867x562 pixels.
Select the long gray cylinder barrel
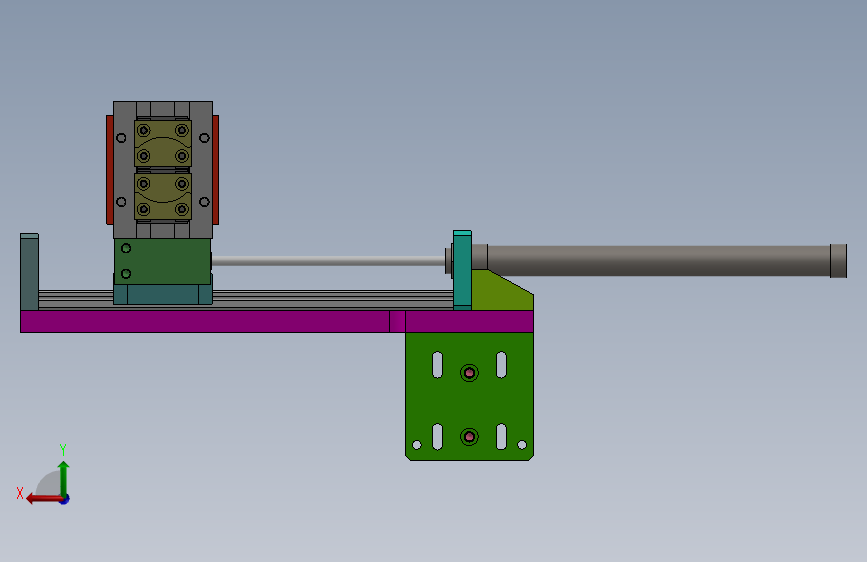click(658, 261)
